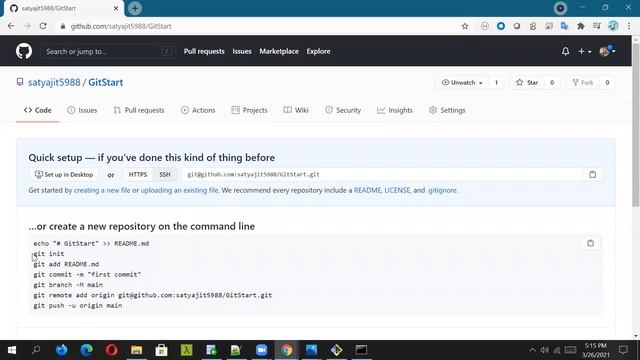Click the GitHub Octocat logo

[x=24, y=51]
